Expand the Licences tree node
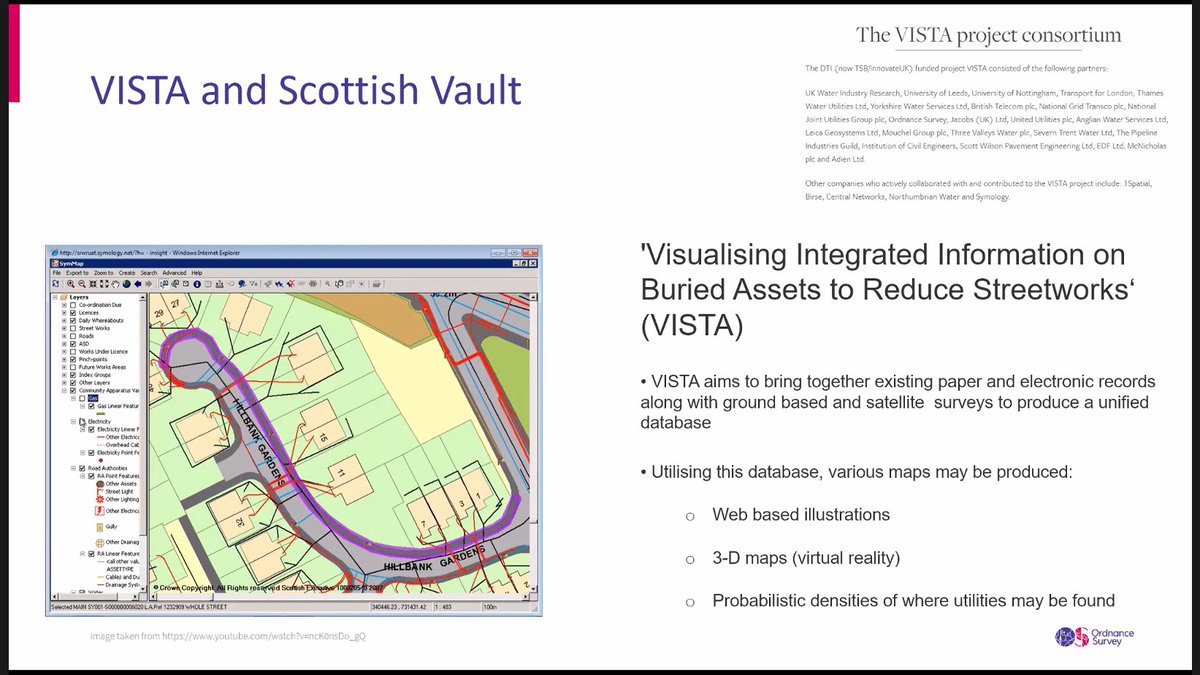 pos(64,313)
